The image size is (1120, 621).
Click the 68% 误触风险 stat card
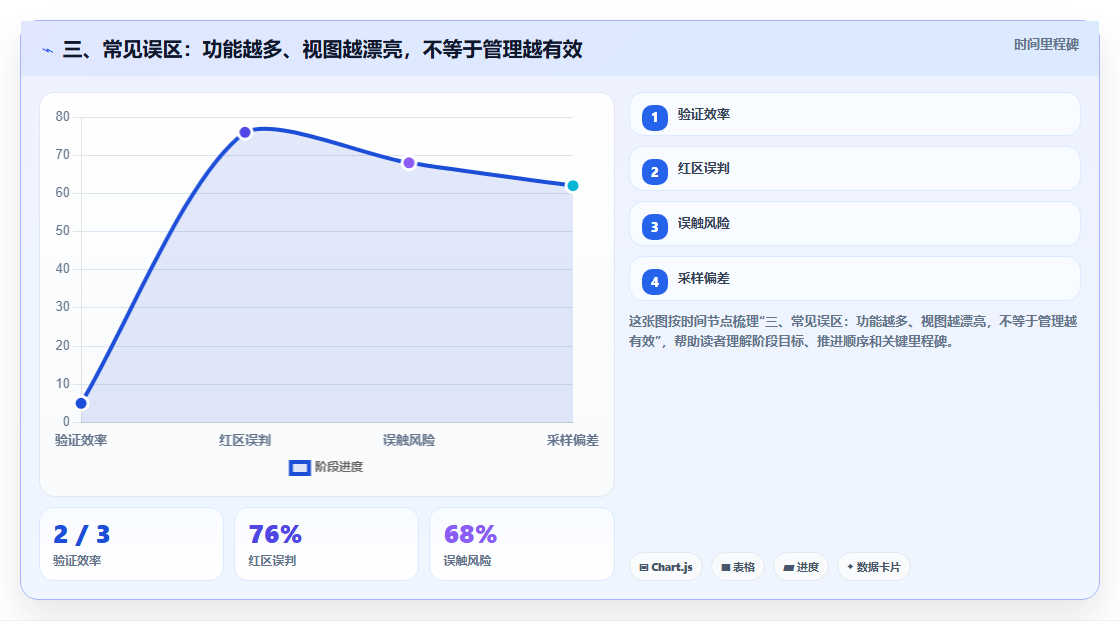click(521, 544)
